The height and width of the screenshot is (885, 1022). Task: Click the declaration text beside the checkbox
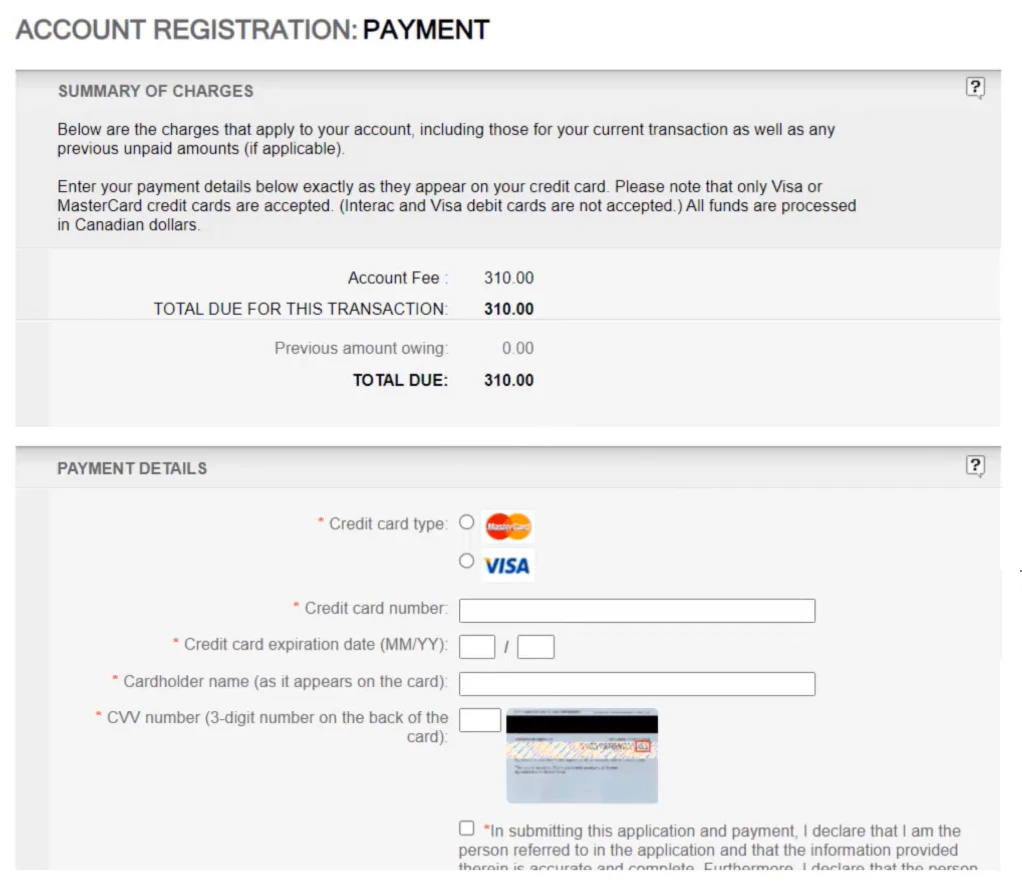(x=720, y=840)
